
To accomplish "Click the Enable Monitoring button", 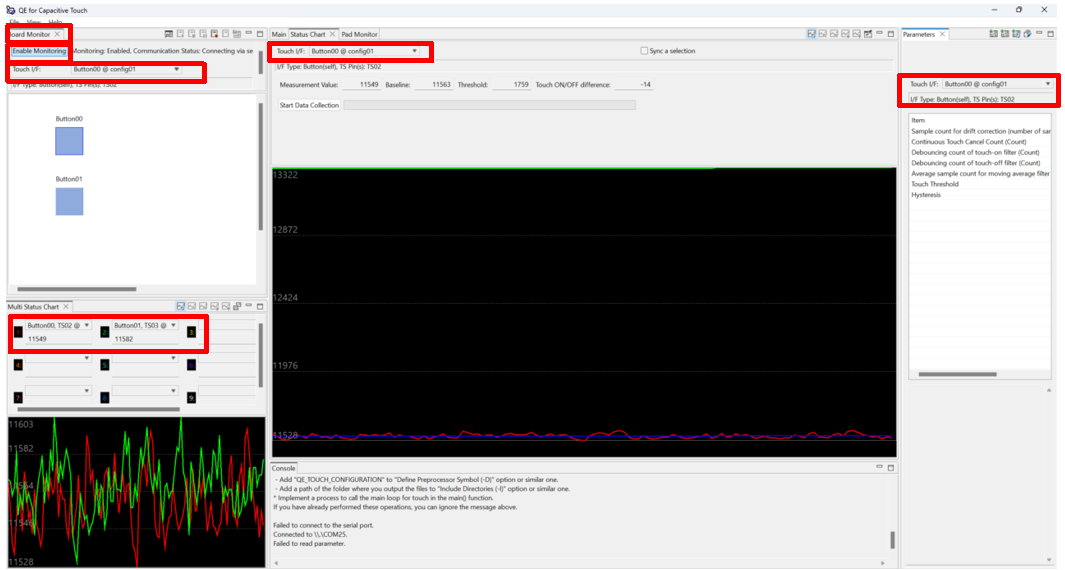I will point(39,51).
